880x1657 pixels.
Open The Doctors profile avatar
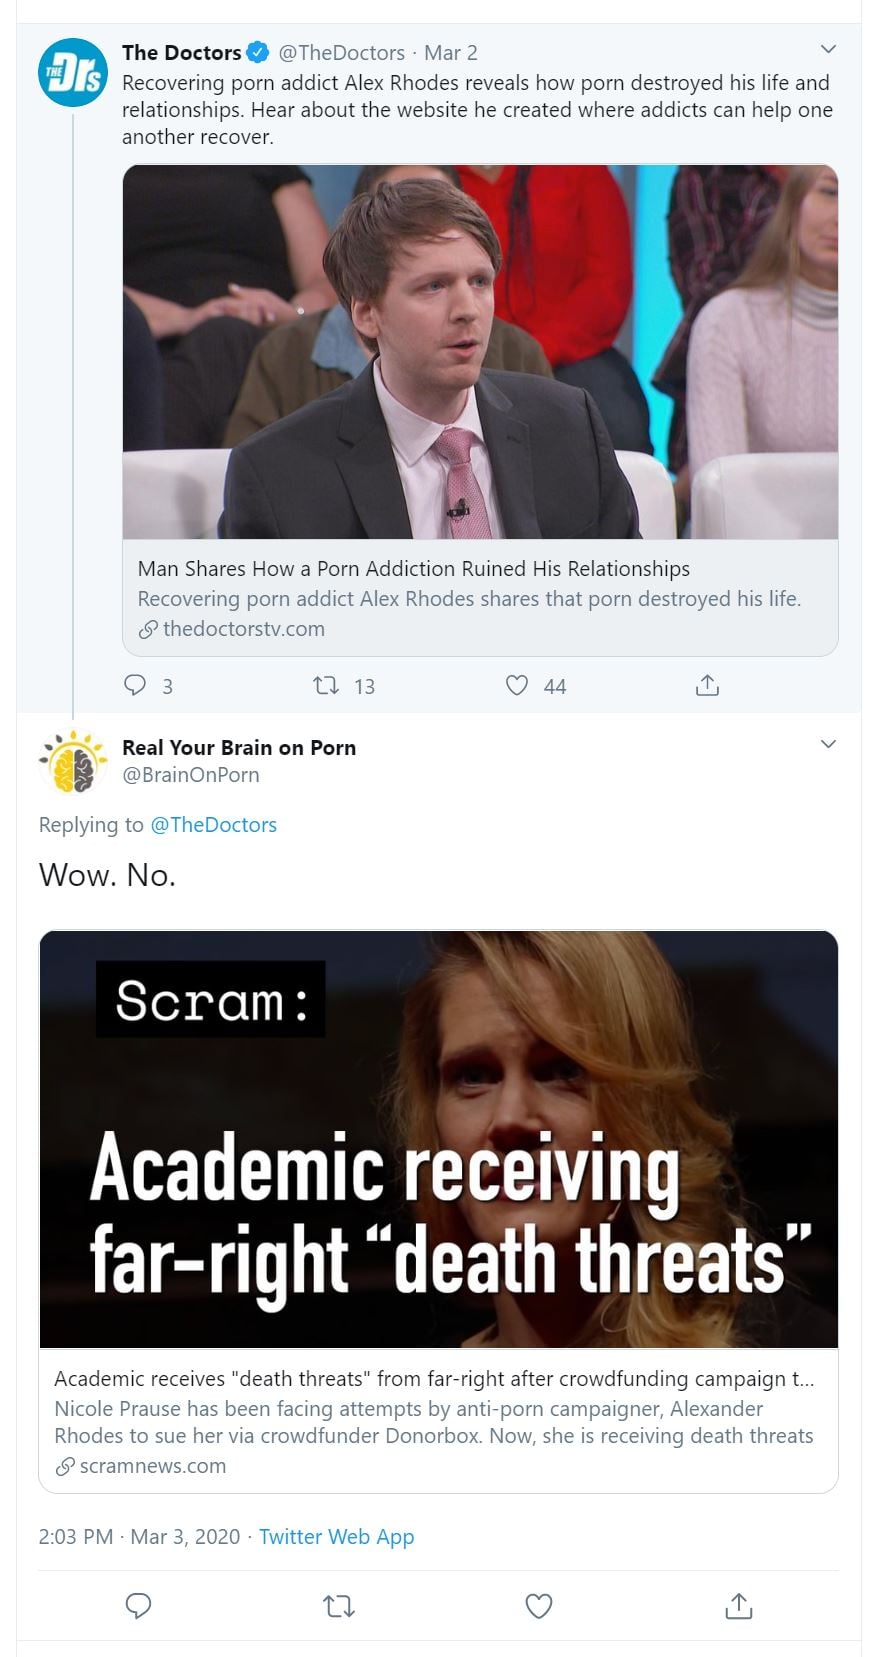click(73, 73)
